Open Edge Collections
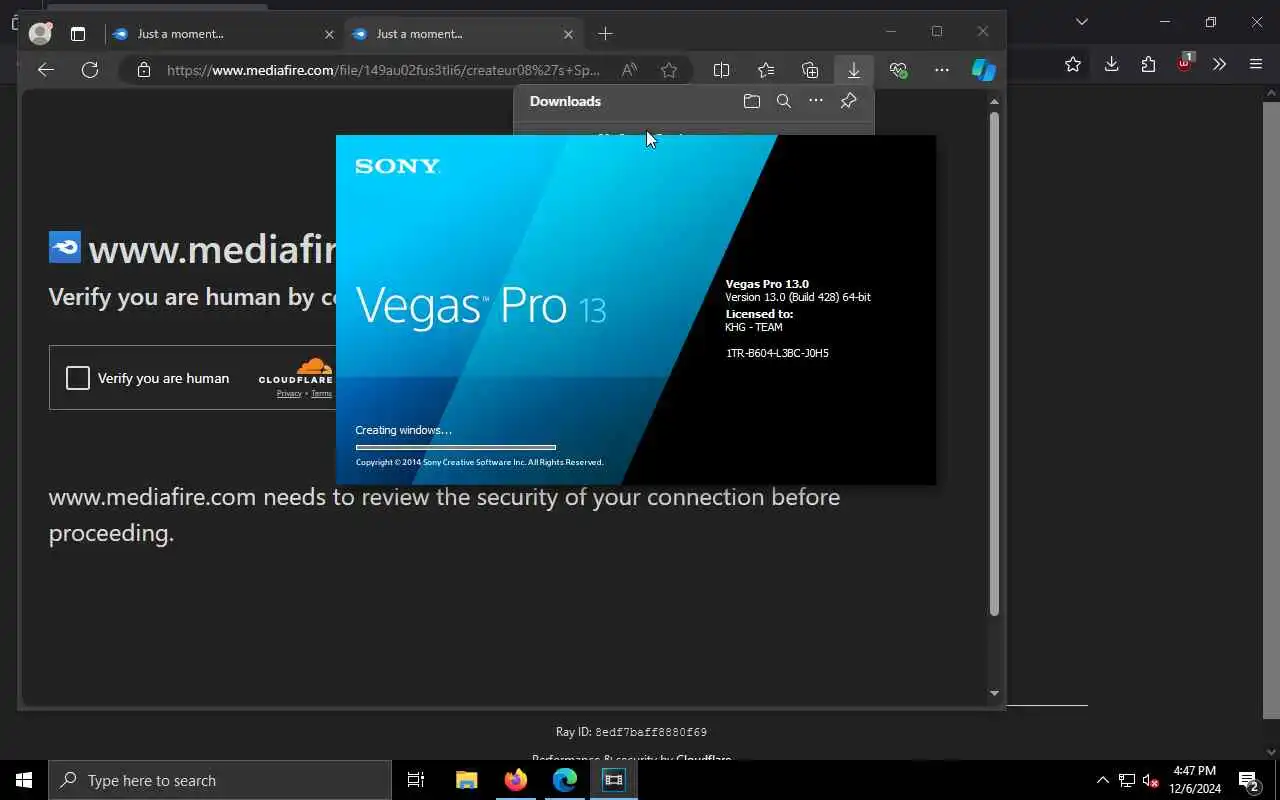Image resolution: width=1280 pixels, height=800 pixels. [810, 70]
